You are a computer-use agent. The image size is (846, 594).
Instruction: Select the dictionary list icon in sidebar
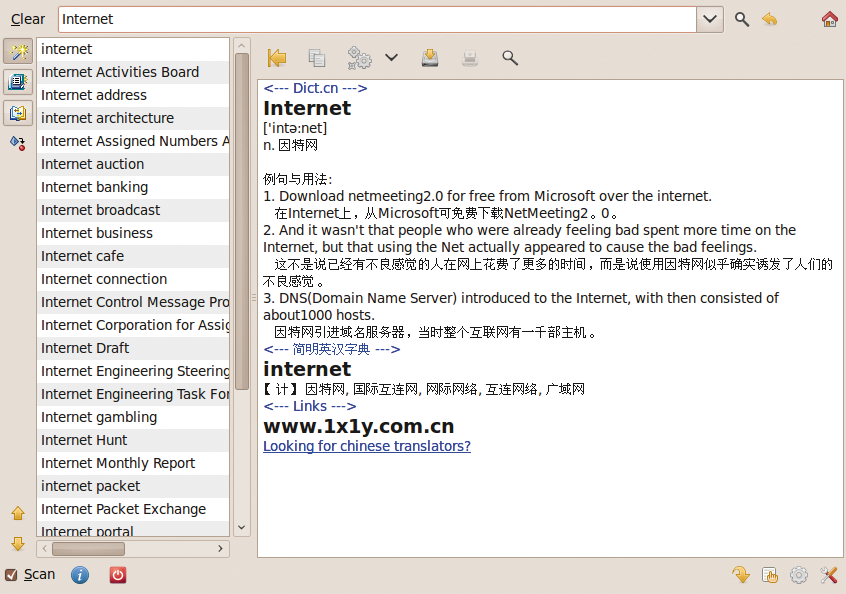pos(18,82)
